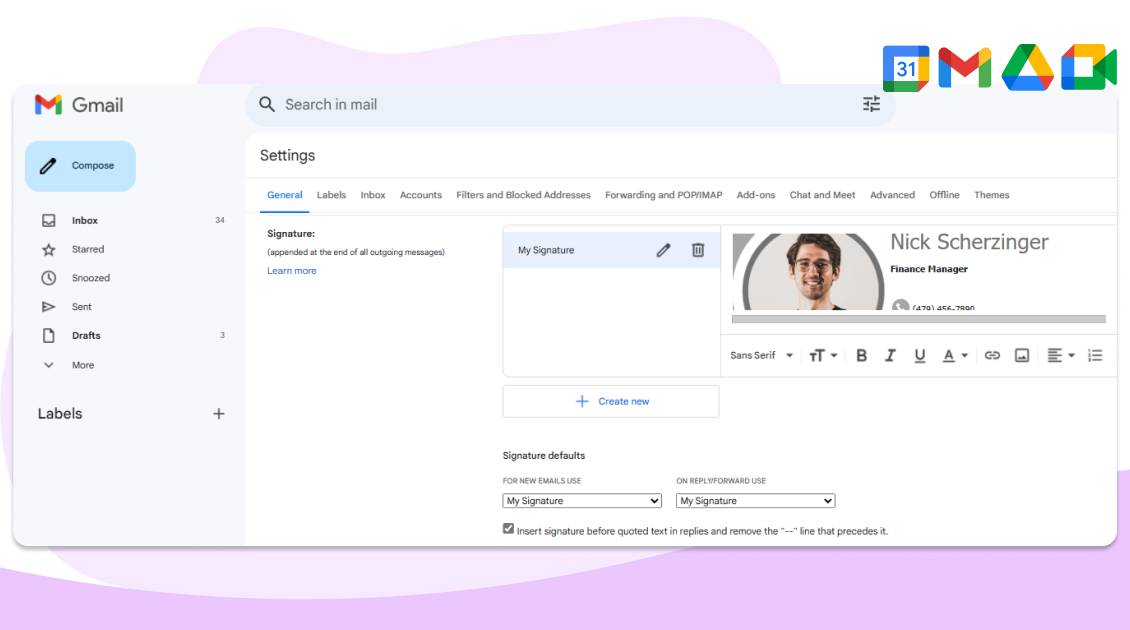Delete My Signature trash icon
The width and height of the screenshot is (1130, 630).
coord(698,250)
